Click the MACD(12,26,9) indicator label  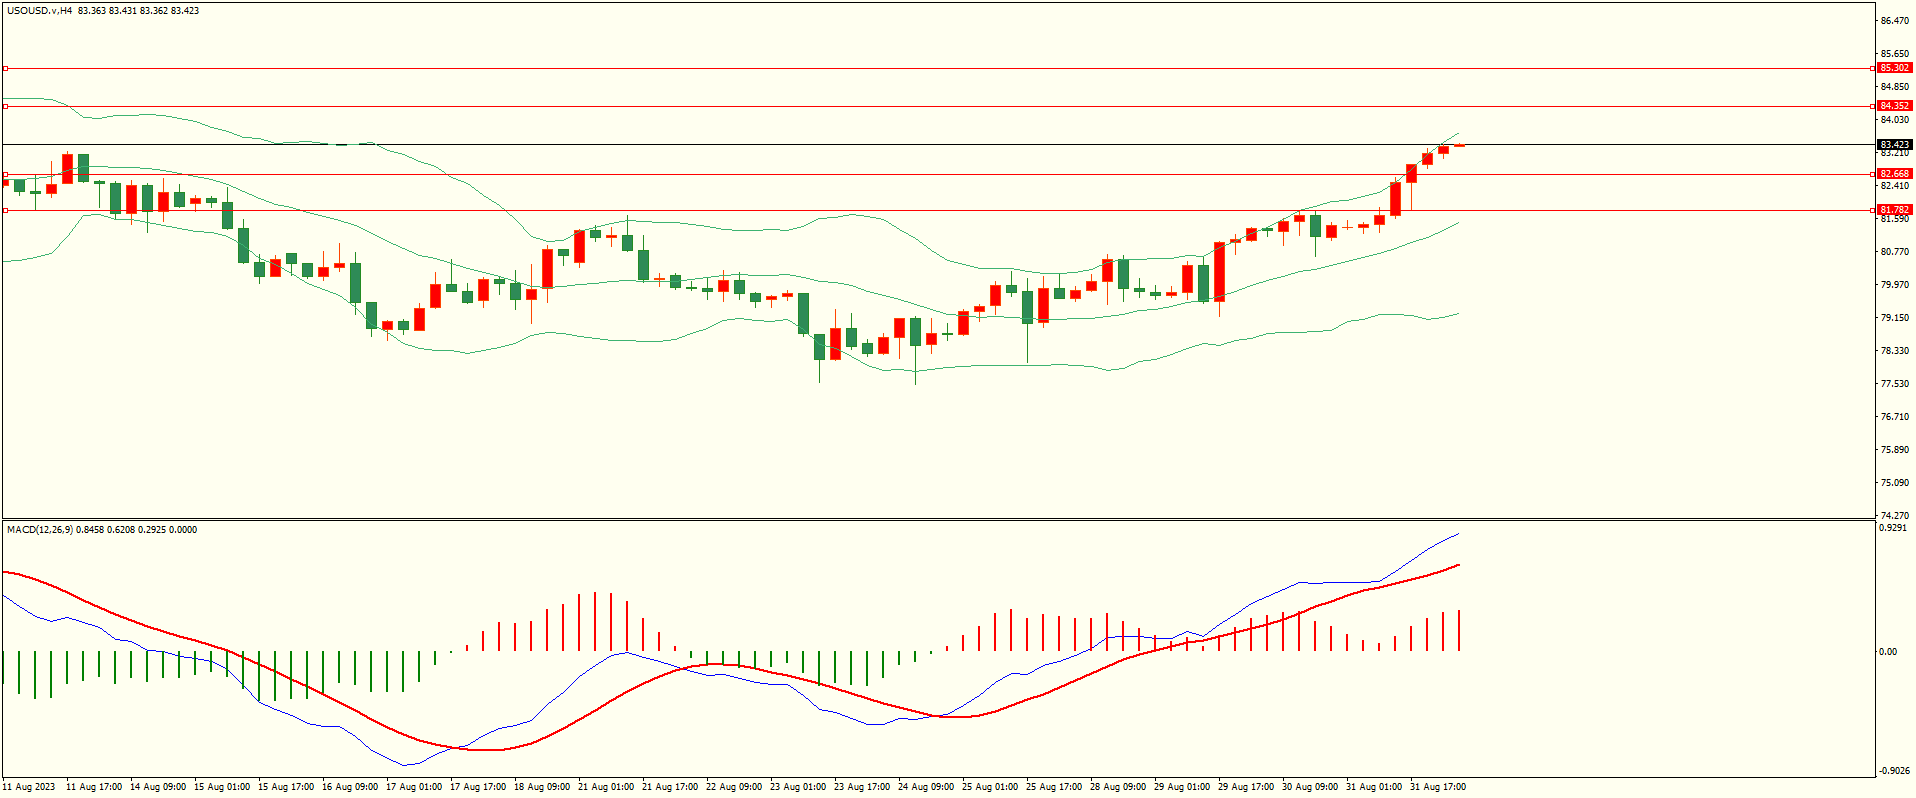point(39,530)
